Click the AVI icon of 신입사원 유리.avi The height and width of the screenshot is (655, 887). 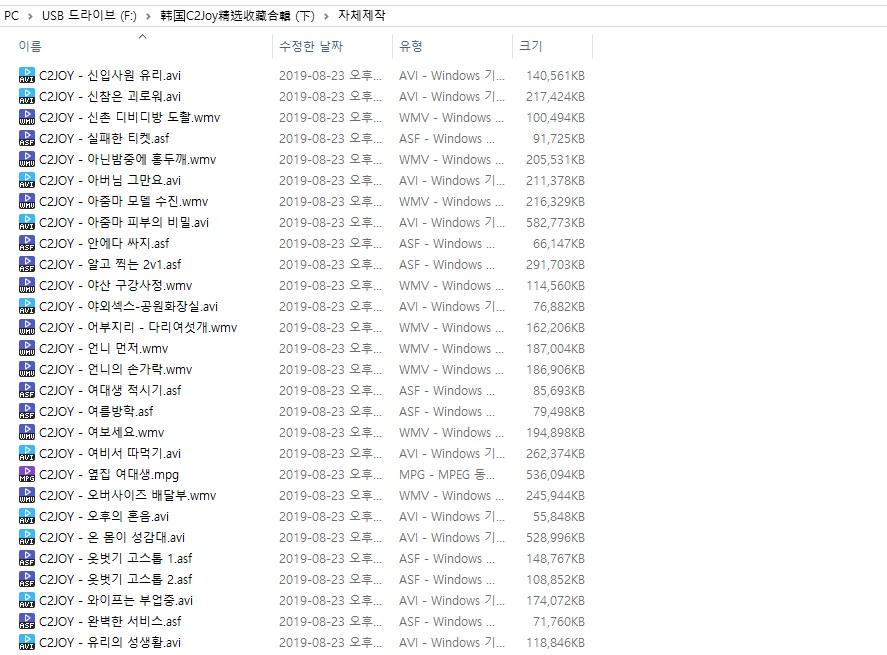27,75
